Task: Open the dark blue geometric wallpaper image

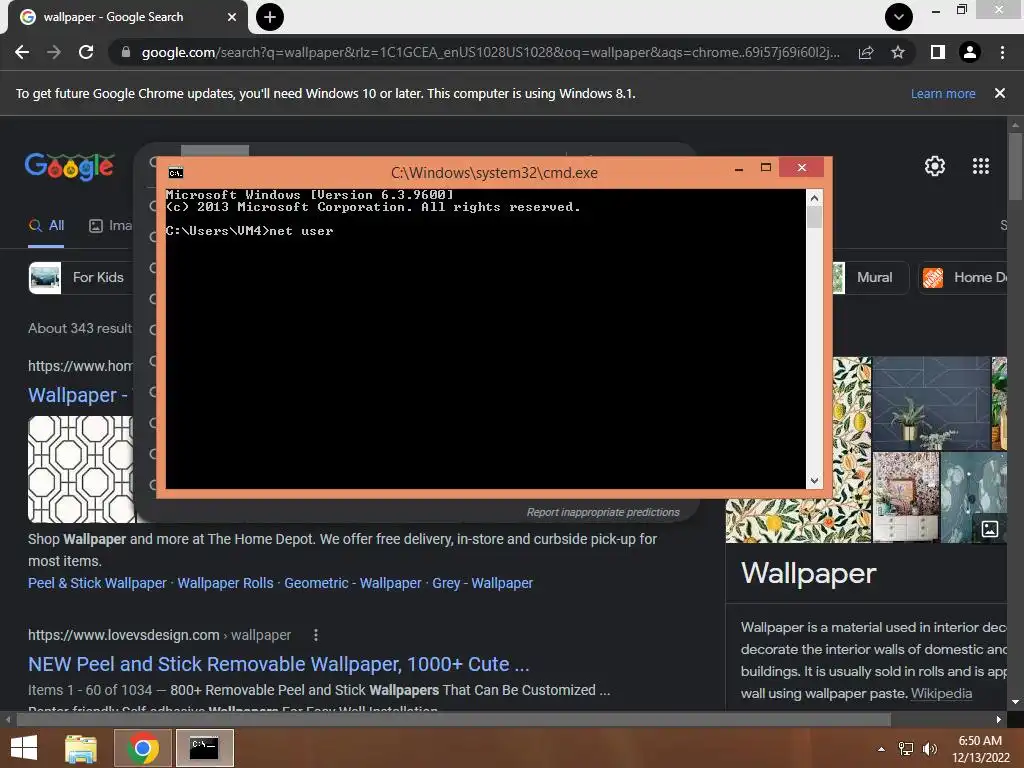Action: [x=931, y=404]
